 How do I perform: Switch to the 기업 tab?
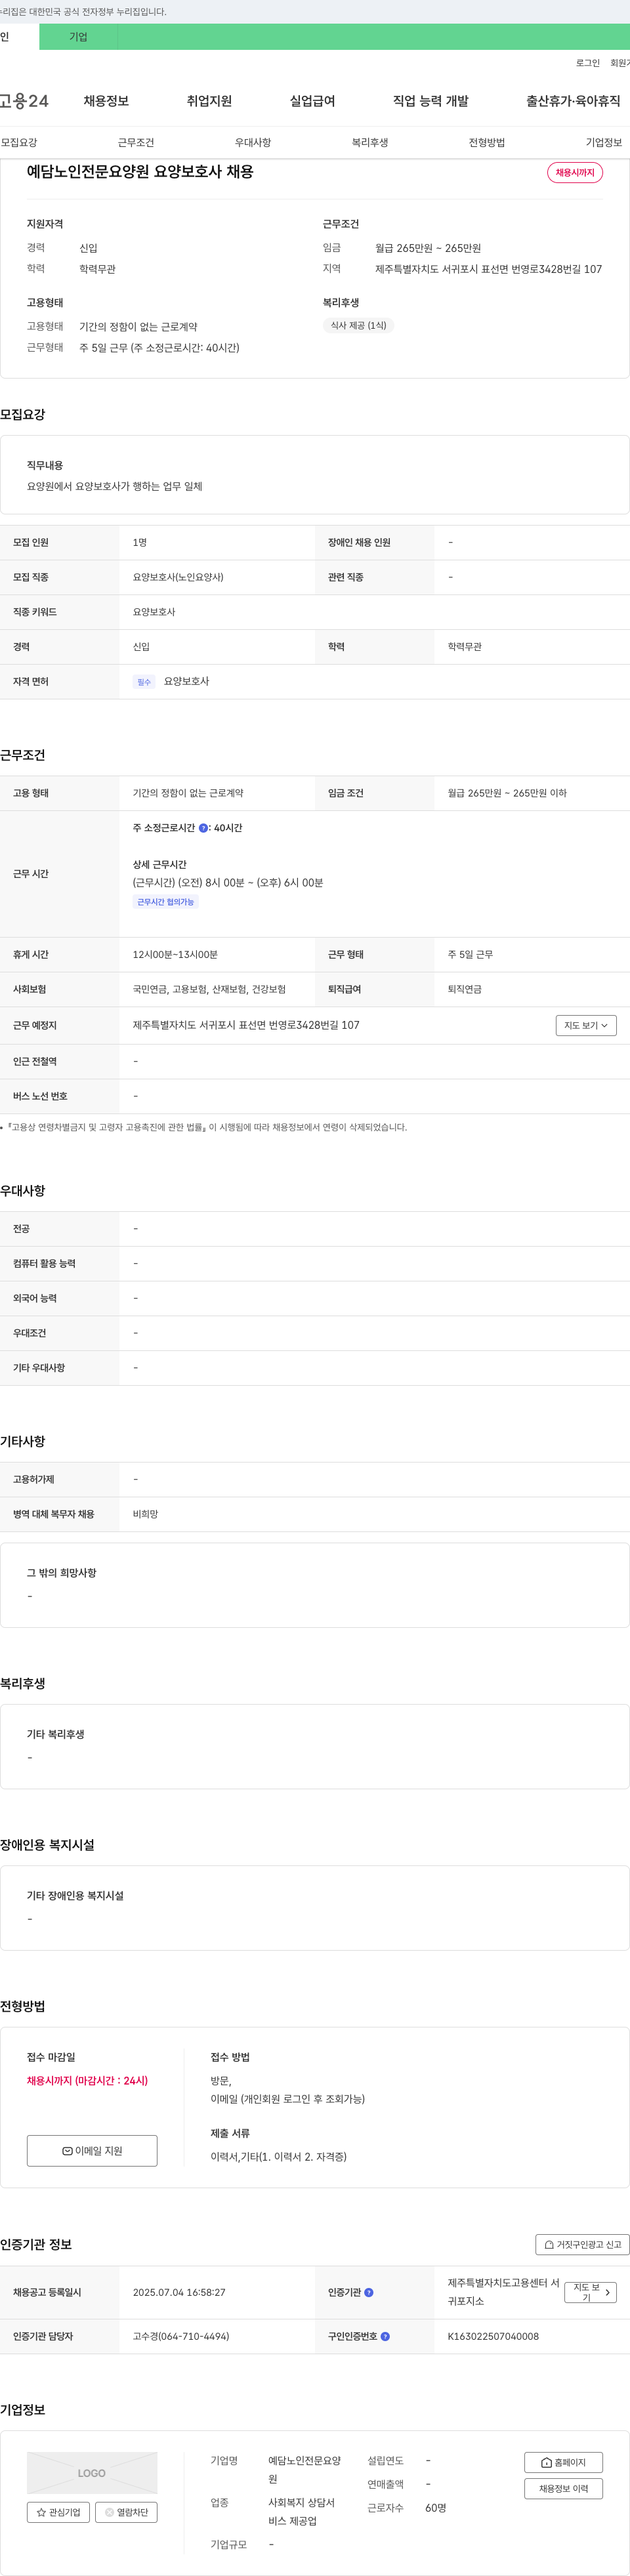point(78,37)
